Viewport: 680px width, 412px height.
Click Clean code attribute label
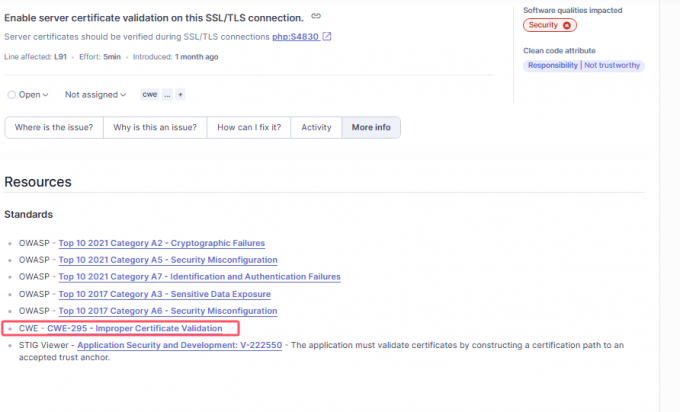(x=559, y=51)
